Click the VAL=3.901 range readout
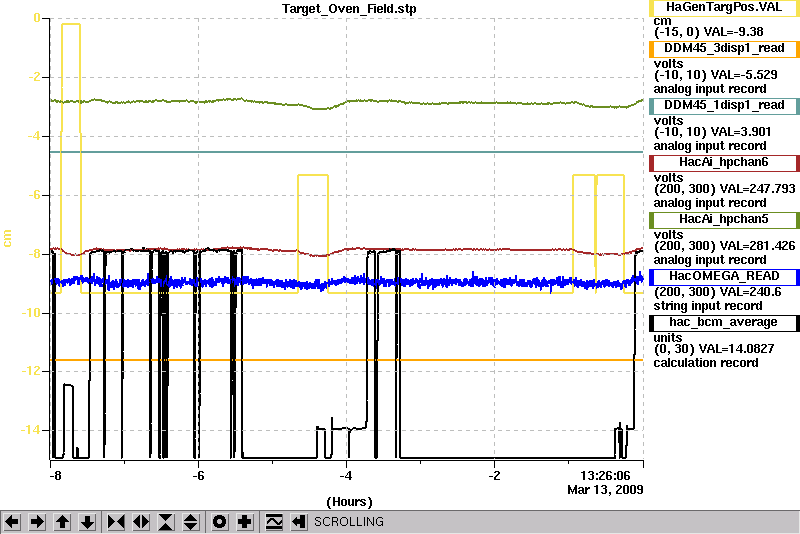The image size is (800, 534). click(712, 132)
